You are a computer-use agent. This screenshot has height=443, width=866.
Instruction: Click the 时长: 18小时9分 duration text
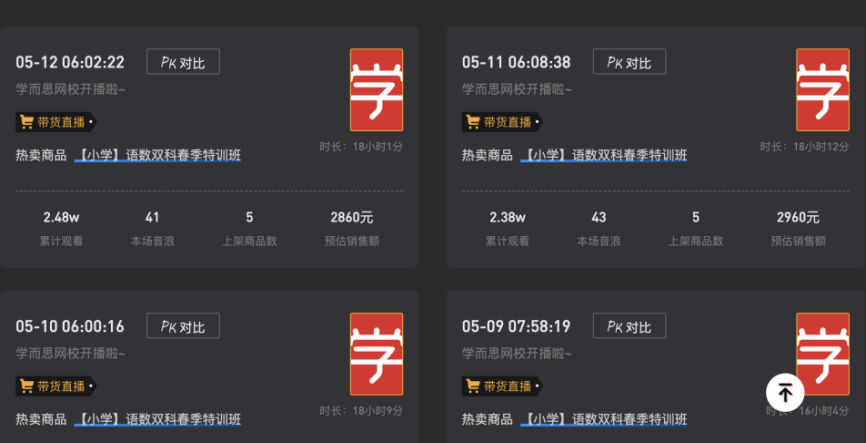coord(361,411)
